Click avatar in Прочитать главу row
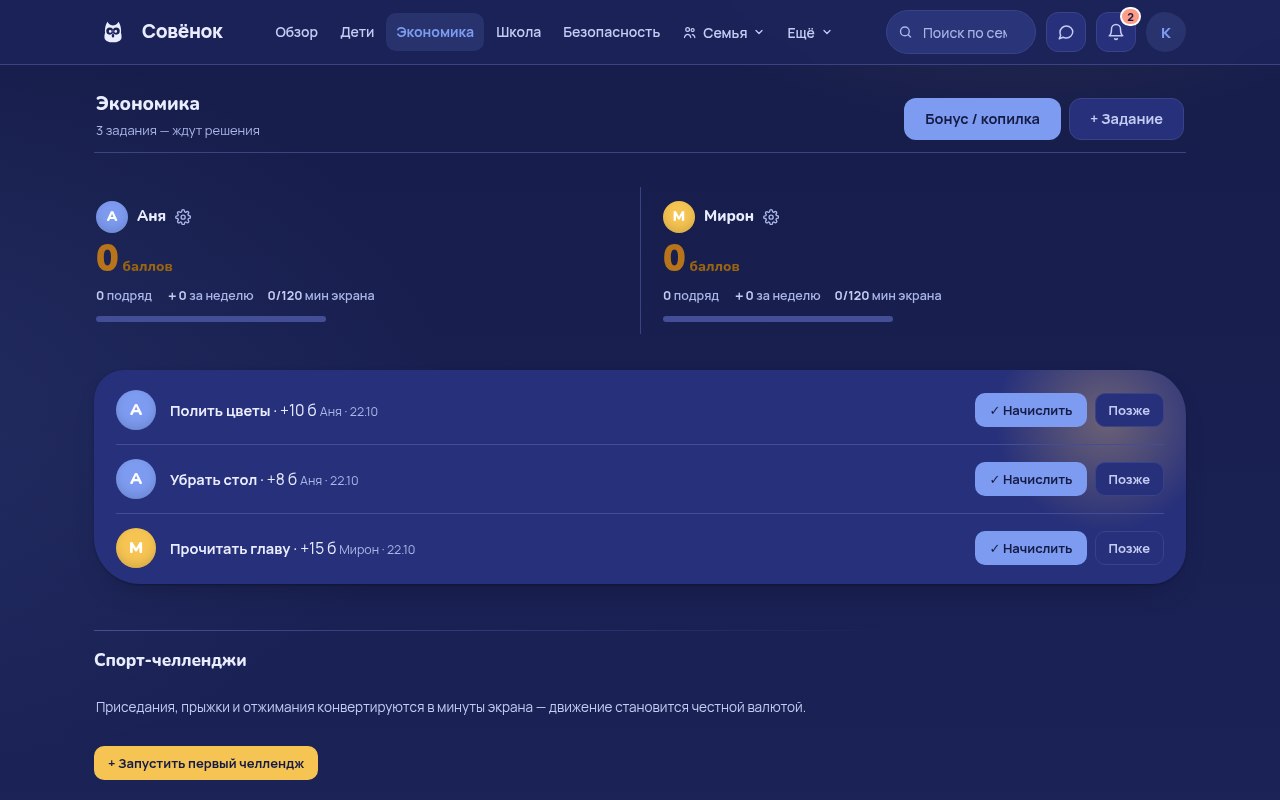Screen dimensions: 1280x800 click(136, 548)
